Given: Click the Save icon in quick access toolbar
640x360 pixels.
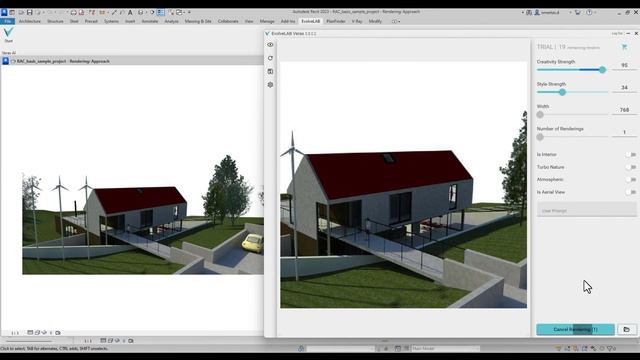Looking at the screenshot, I should point(29,13).
